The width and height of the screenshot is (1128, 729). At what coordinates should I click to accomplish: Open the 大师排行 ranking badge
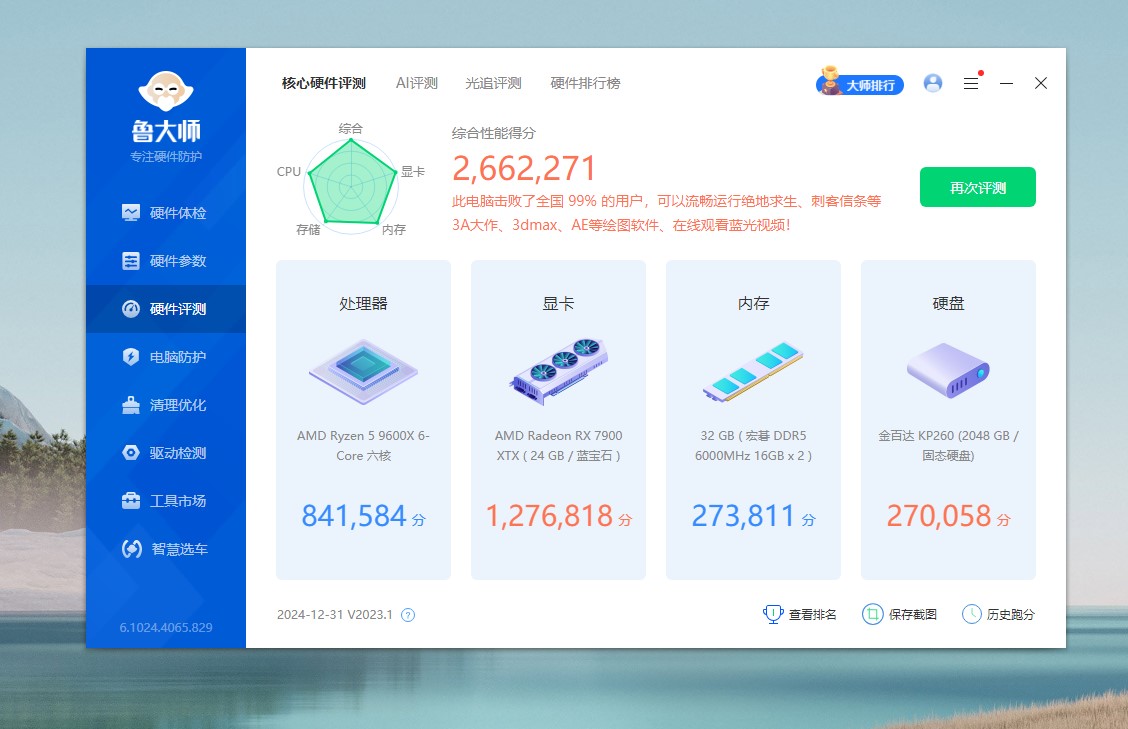pyautogui.click(x=860, y=83)
